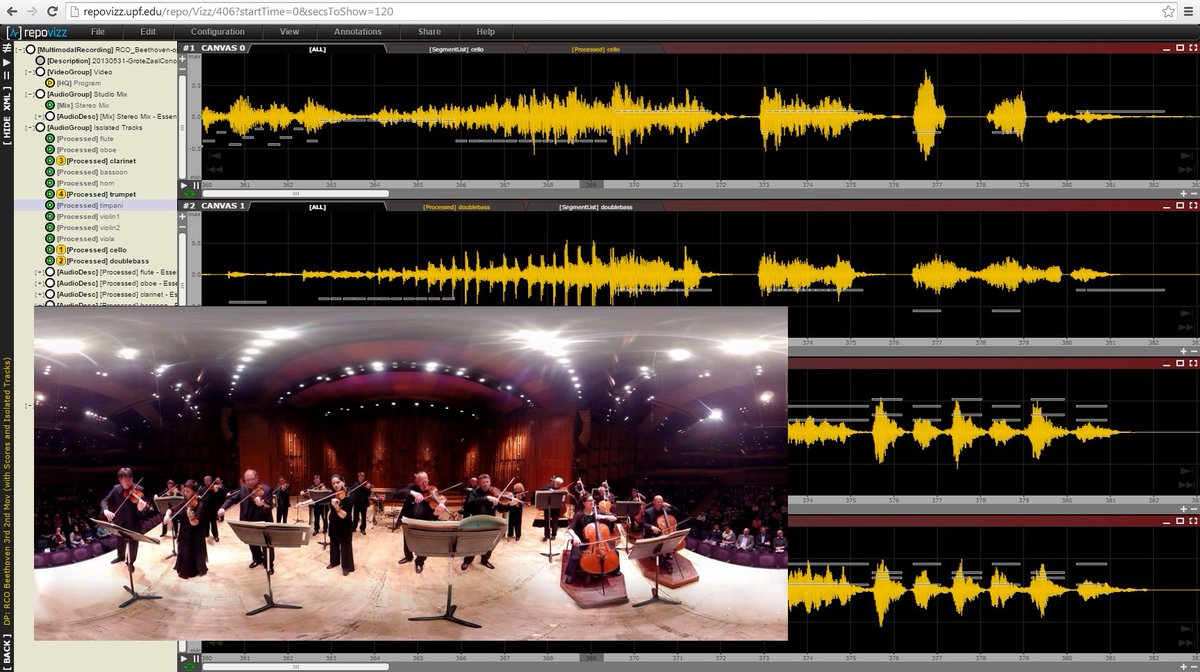Viewport: 1200px width, 672px height.
Task: Select the ALL tab in Canvas 1
Action: coord(317,207)
